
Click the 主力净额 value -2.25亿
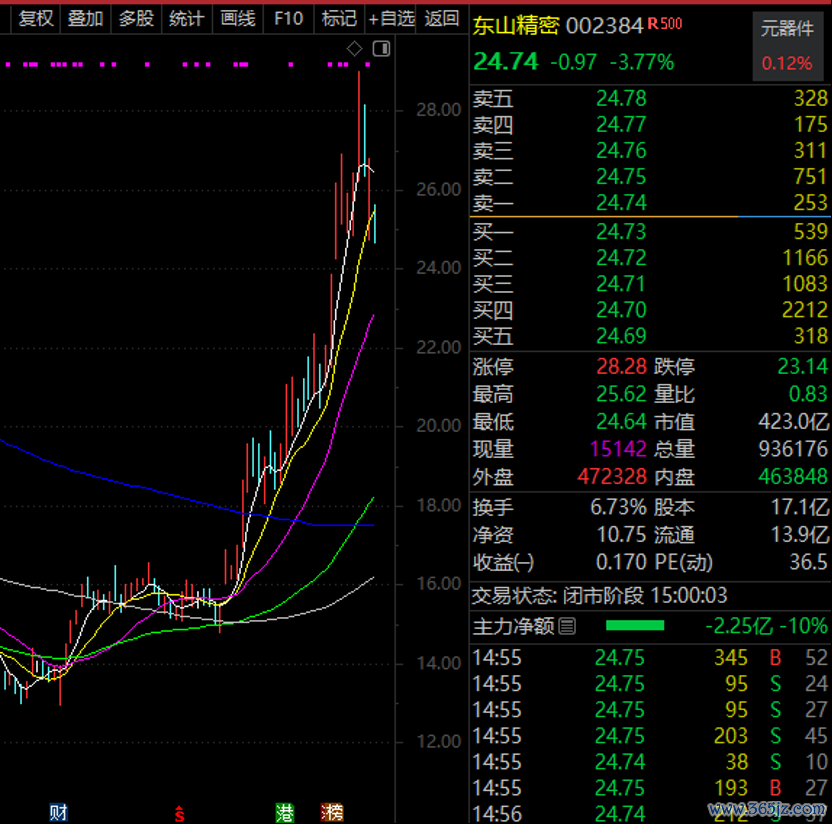(739, 626)
